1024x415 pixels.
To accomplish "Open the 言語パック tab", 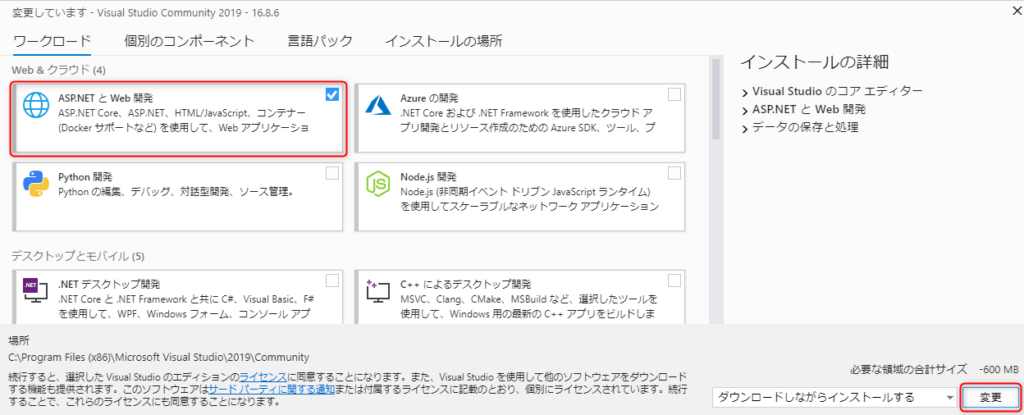I will pyautogui.click(x=320, y=42).
